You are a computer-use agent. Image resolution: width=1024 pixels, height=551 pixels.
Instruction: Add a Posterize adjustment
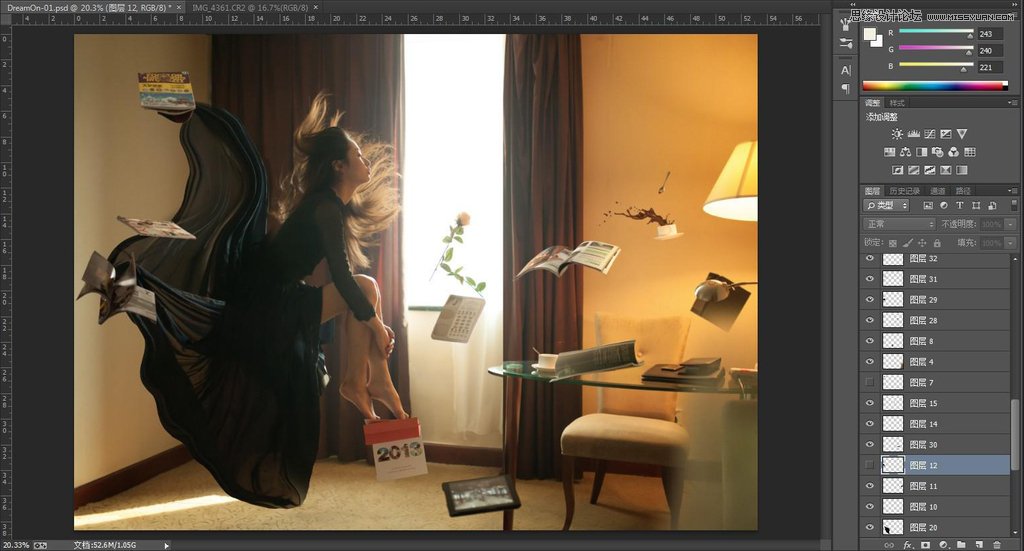coord(914,170)
